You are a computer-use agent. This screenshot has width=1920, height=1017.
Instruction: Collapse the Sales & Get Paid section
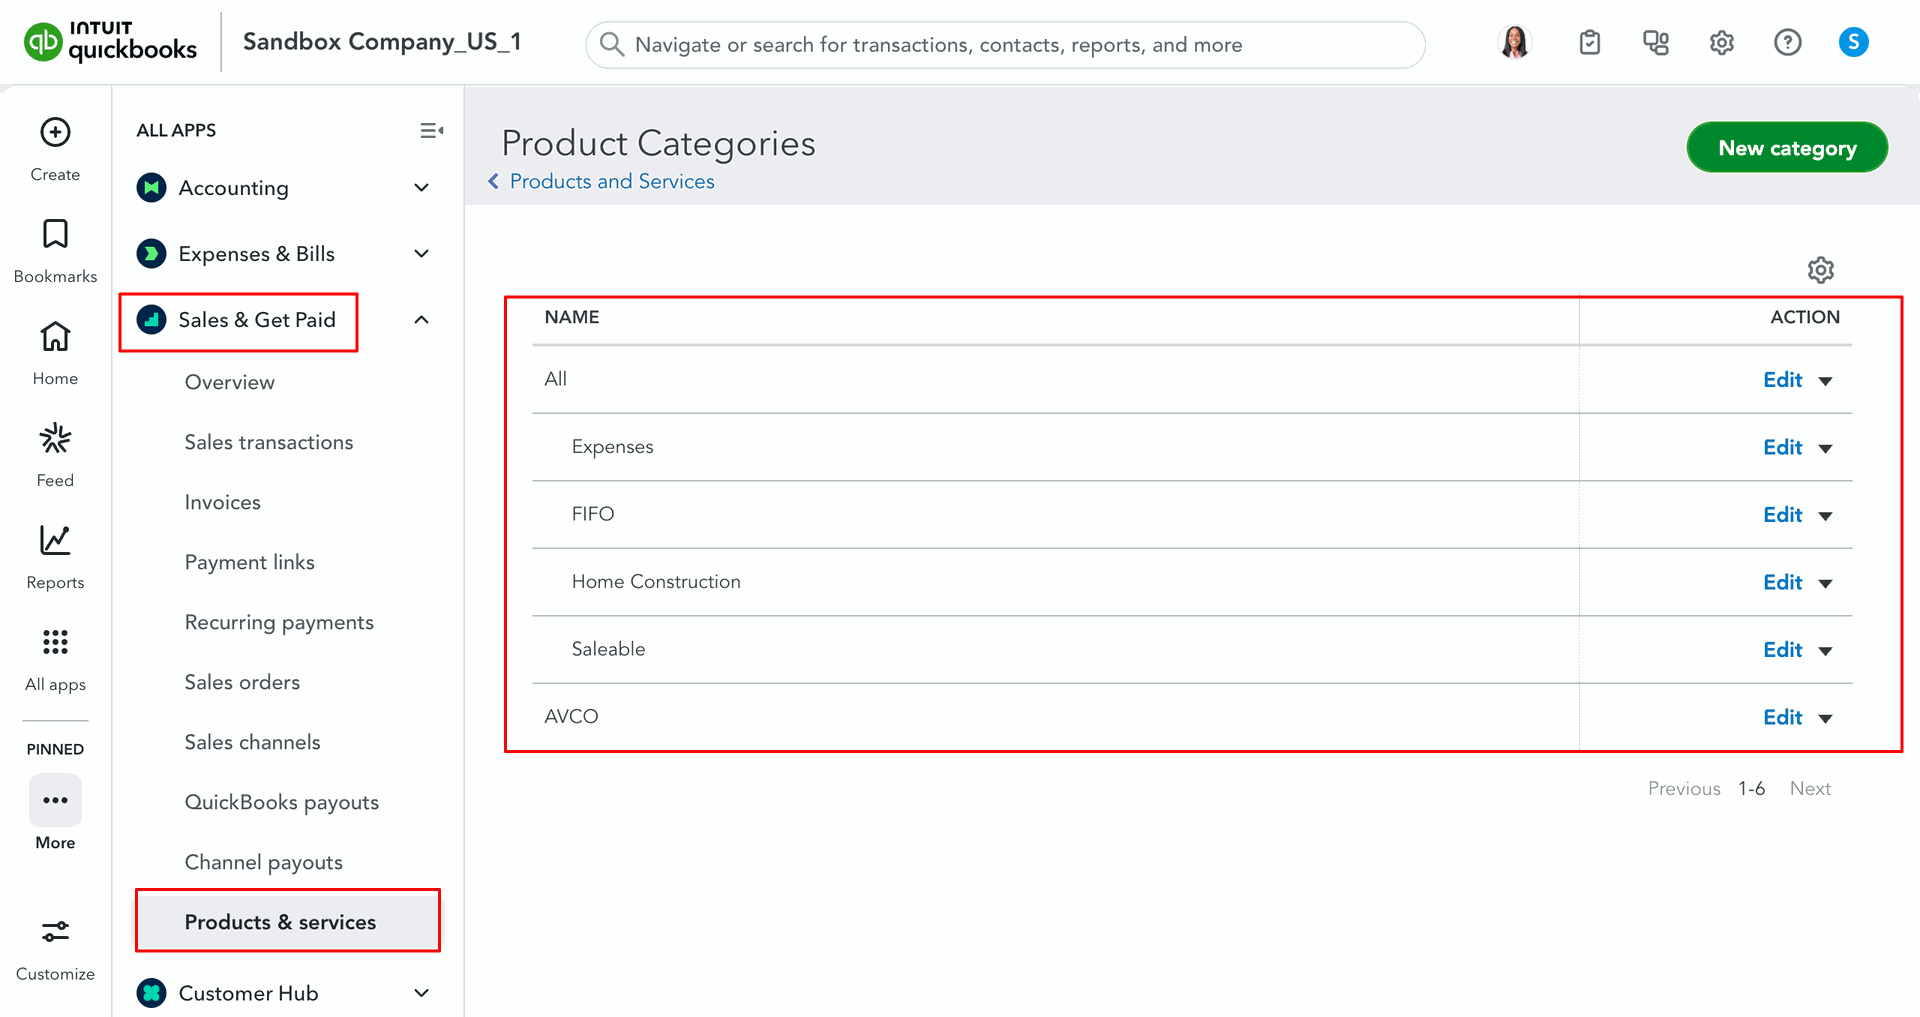pos(422,320)
